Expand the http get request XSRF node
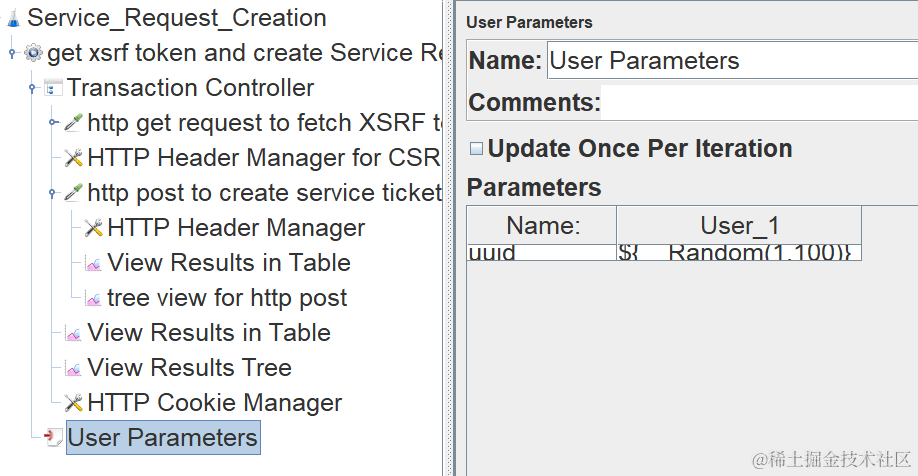The image size is (918, 476). tap(52, 123)
